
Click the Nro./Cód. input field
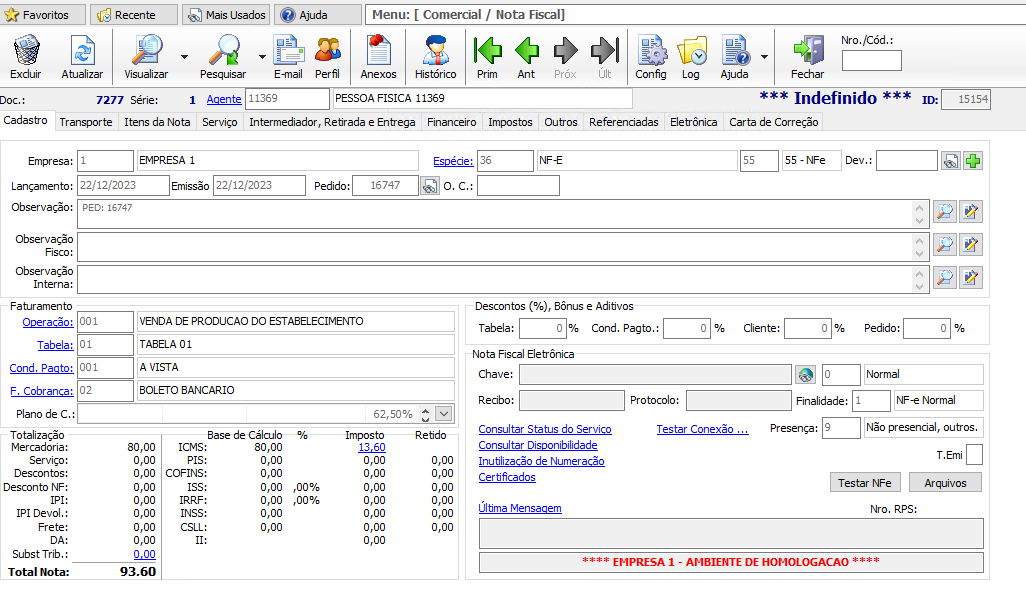tap(872, 61)
